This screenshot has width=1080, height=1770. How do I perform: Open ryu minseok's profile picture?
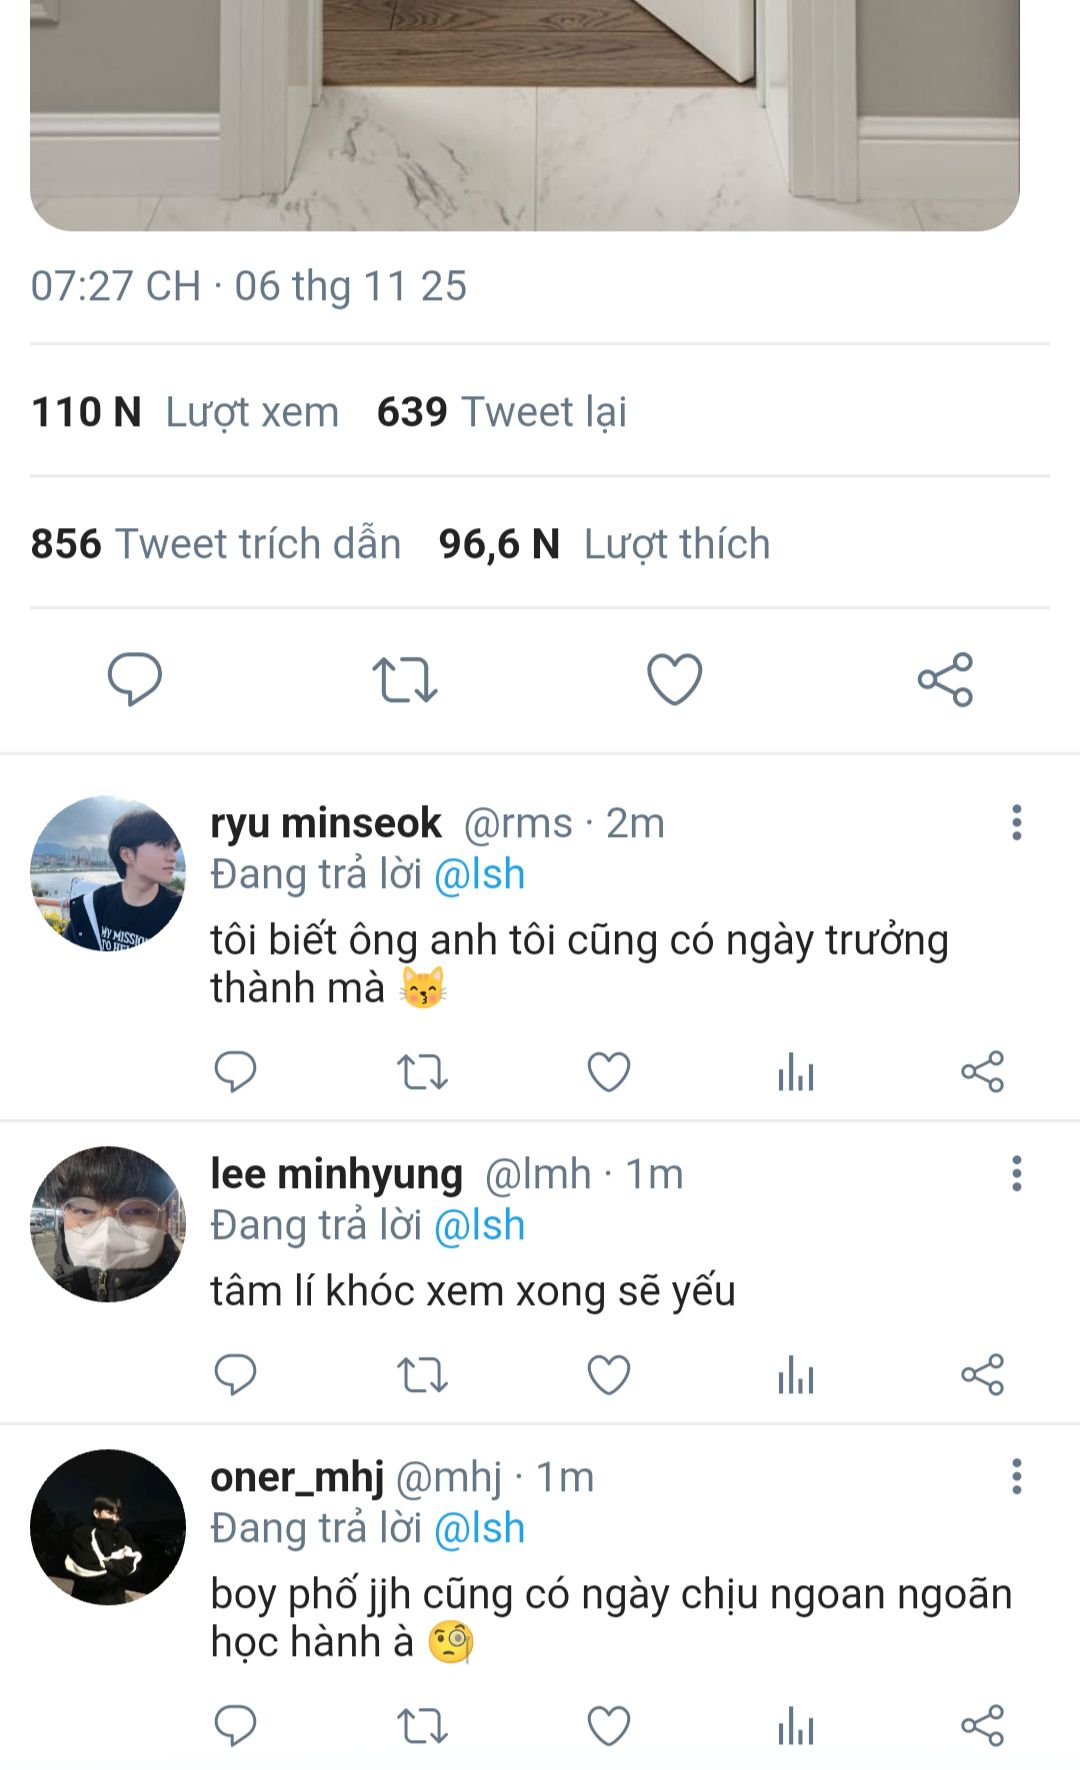point(108,874)
